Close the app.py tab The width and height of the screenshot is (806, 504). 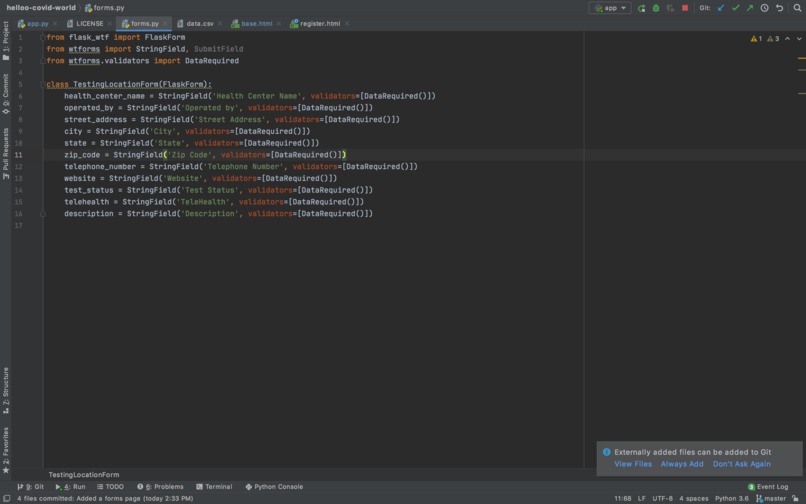tap(54, 24)
